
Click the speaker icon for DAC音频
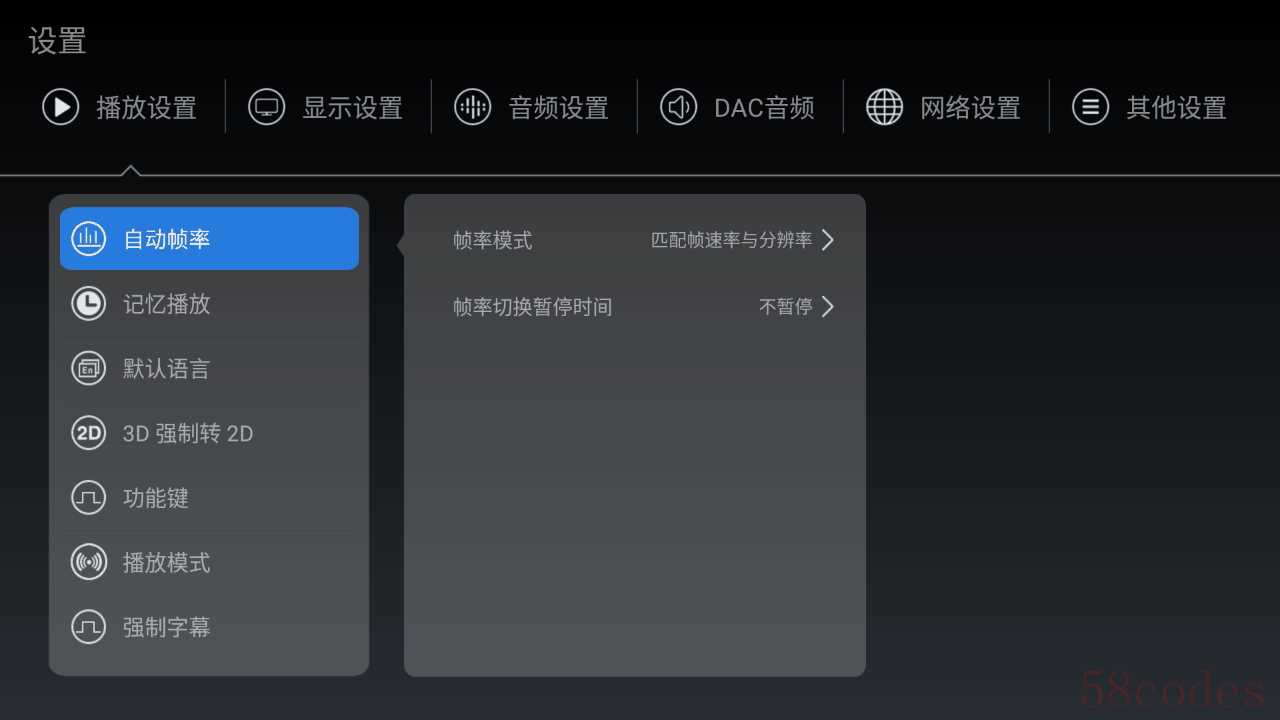click(x=678, y=107)
